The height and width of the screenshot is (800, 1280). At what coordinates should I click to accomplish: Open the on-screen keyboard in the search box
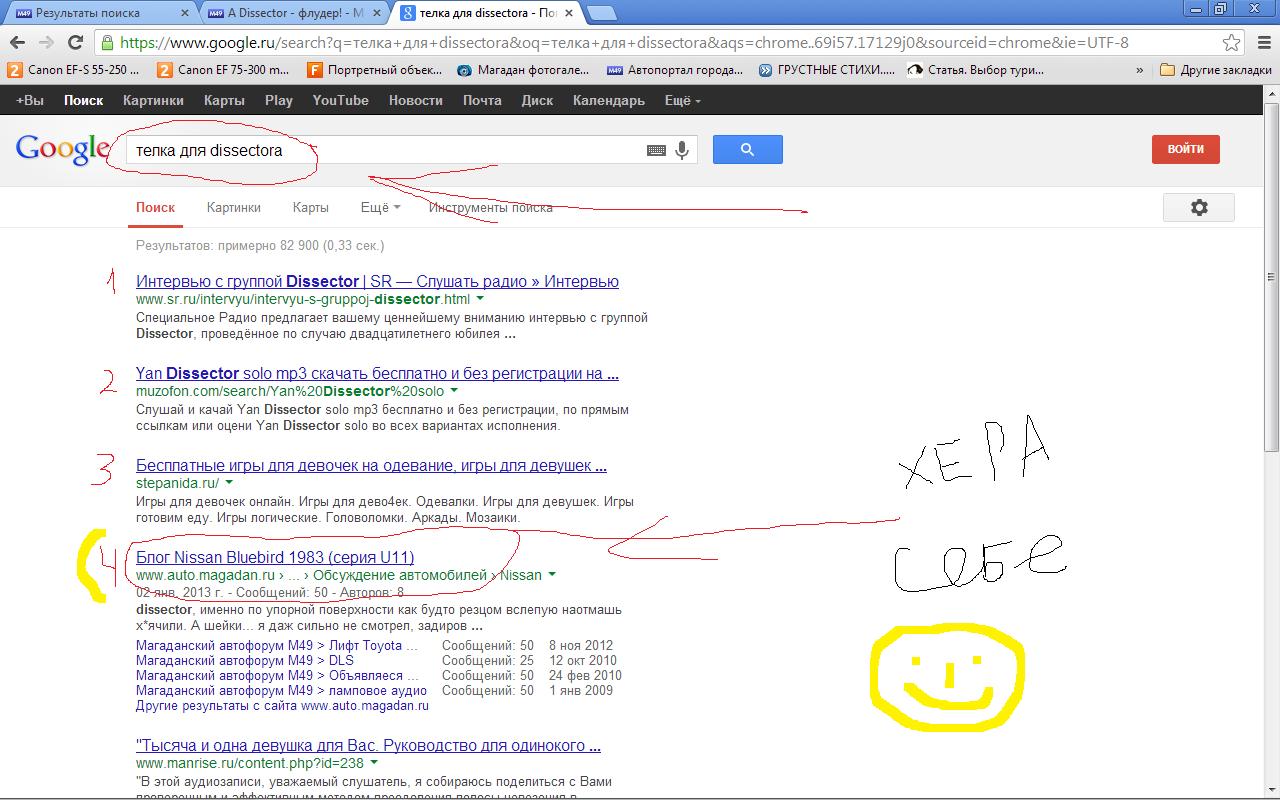[x=656, y=150]
